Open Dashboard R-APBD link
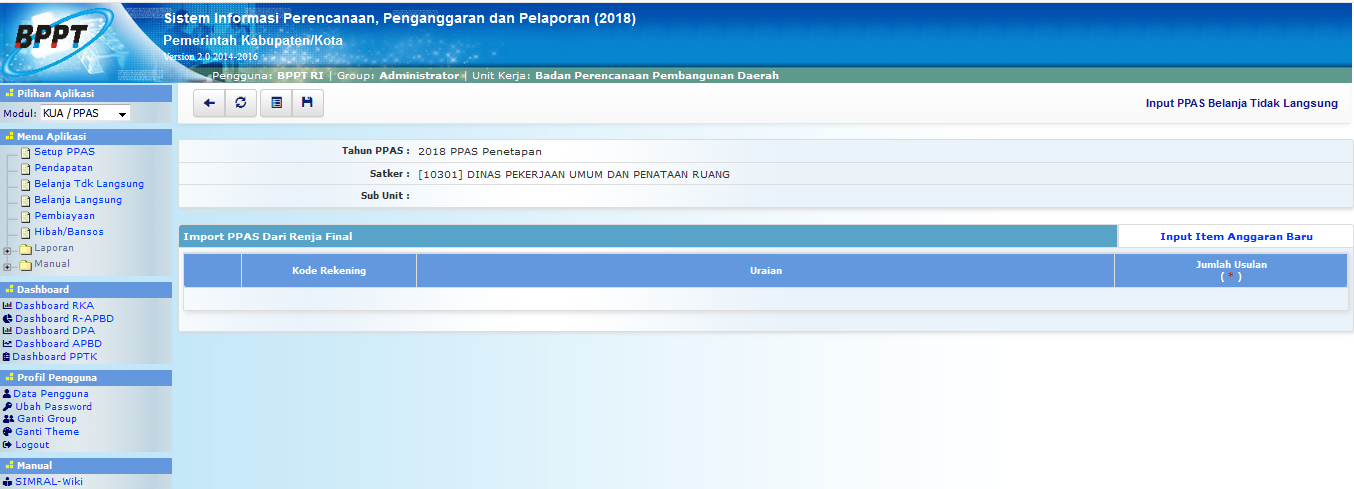The width and height of the screenshot is (1354, 489). coord(64,319)
